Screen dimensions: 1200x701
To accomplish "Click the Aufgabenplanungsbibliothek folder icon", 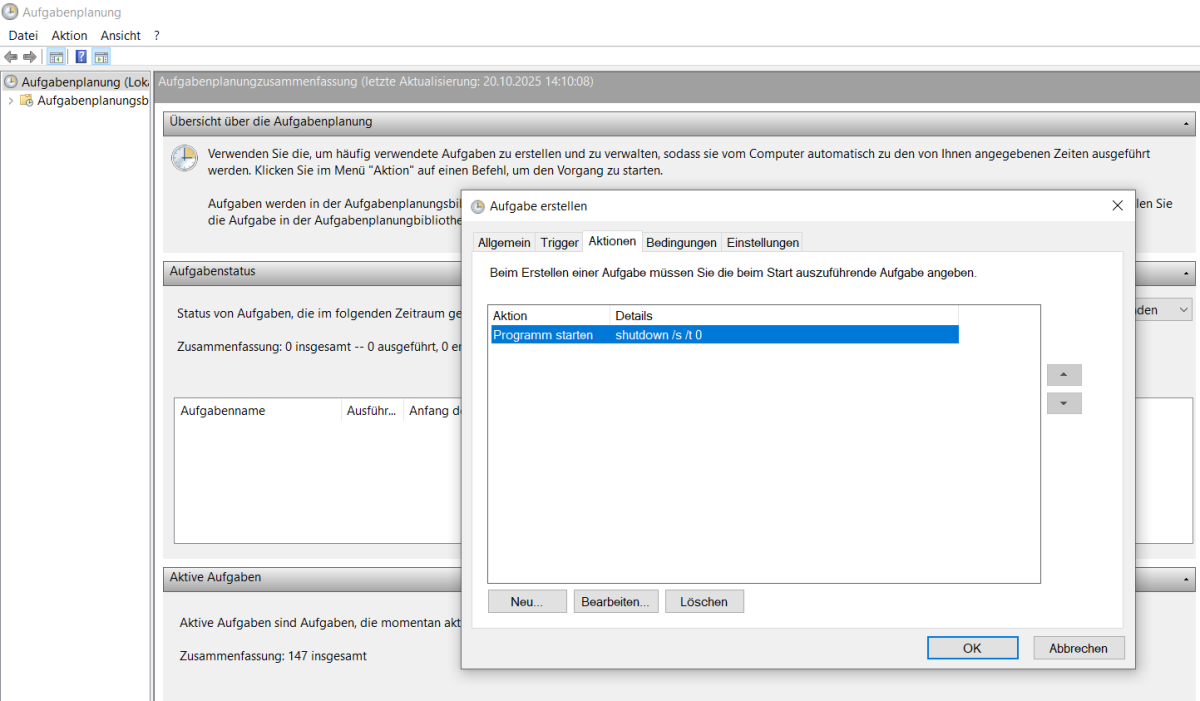I will coord(27,100).
